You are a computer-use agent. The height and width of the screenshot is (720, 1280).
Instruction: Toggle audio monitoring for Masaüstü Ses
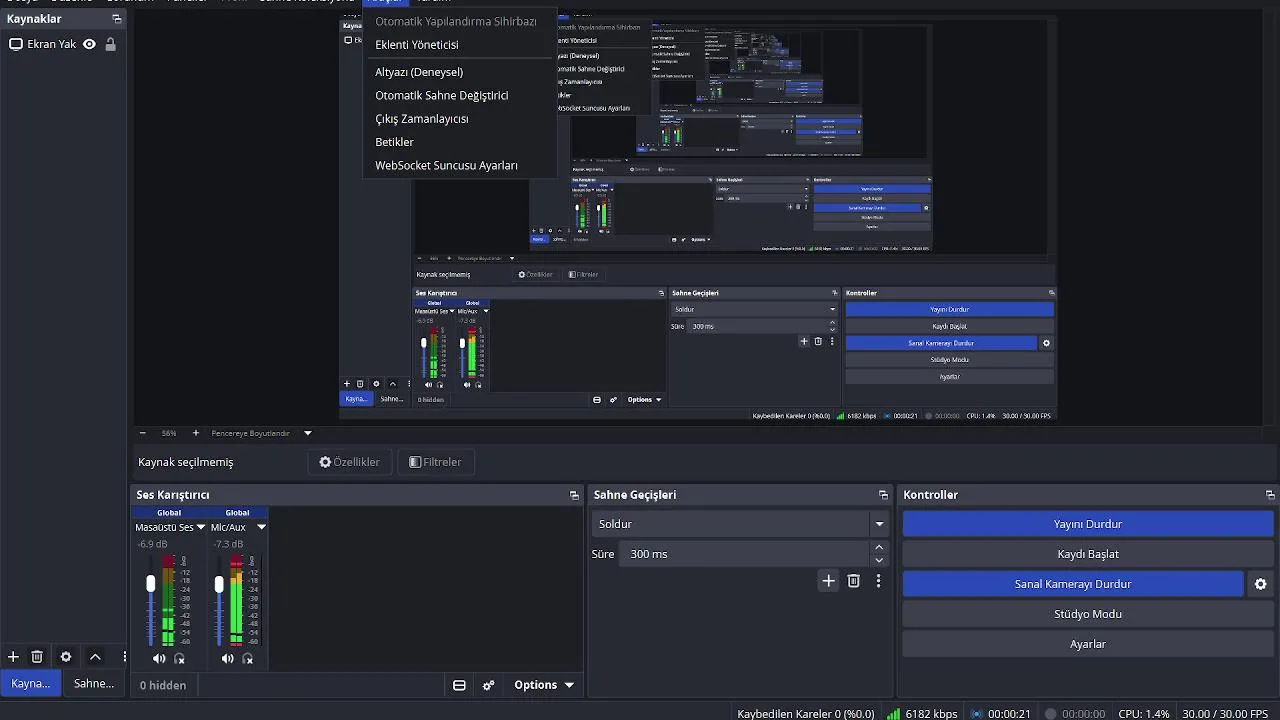tap(179, 658)
